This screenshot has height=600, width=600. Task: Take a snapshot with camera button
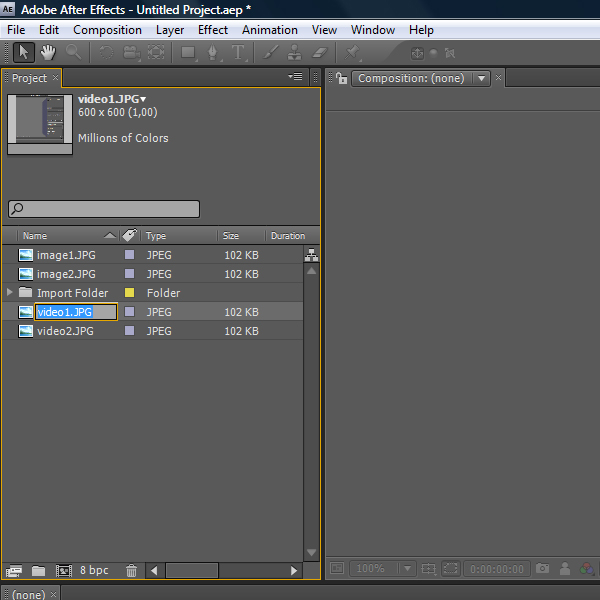[542, 568]
